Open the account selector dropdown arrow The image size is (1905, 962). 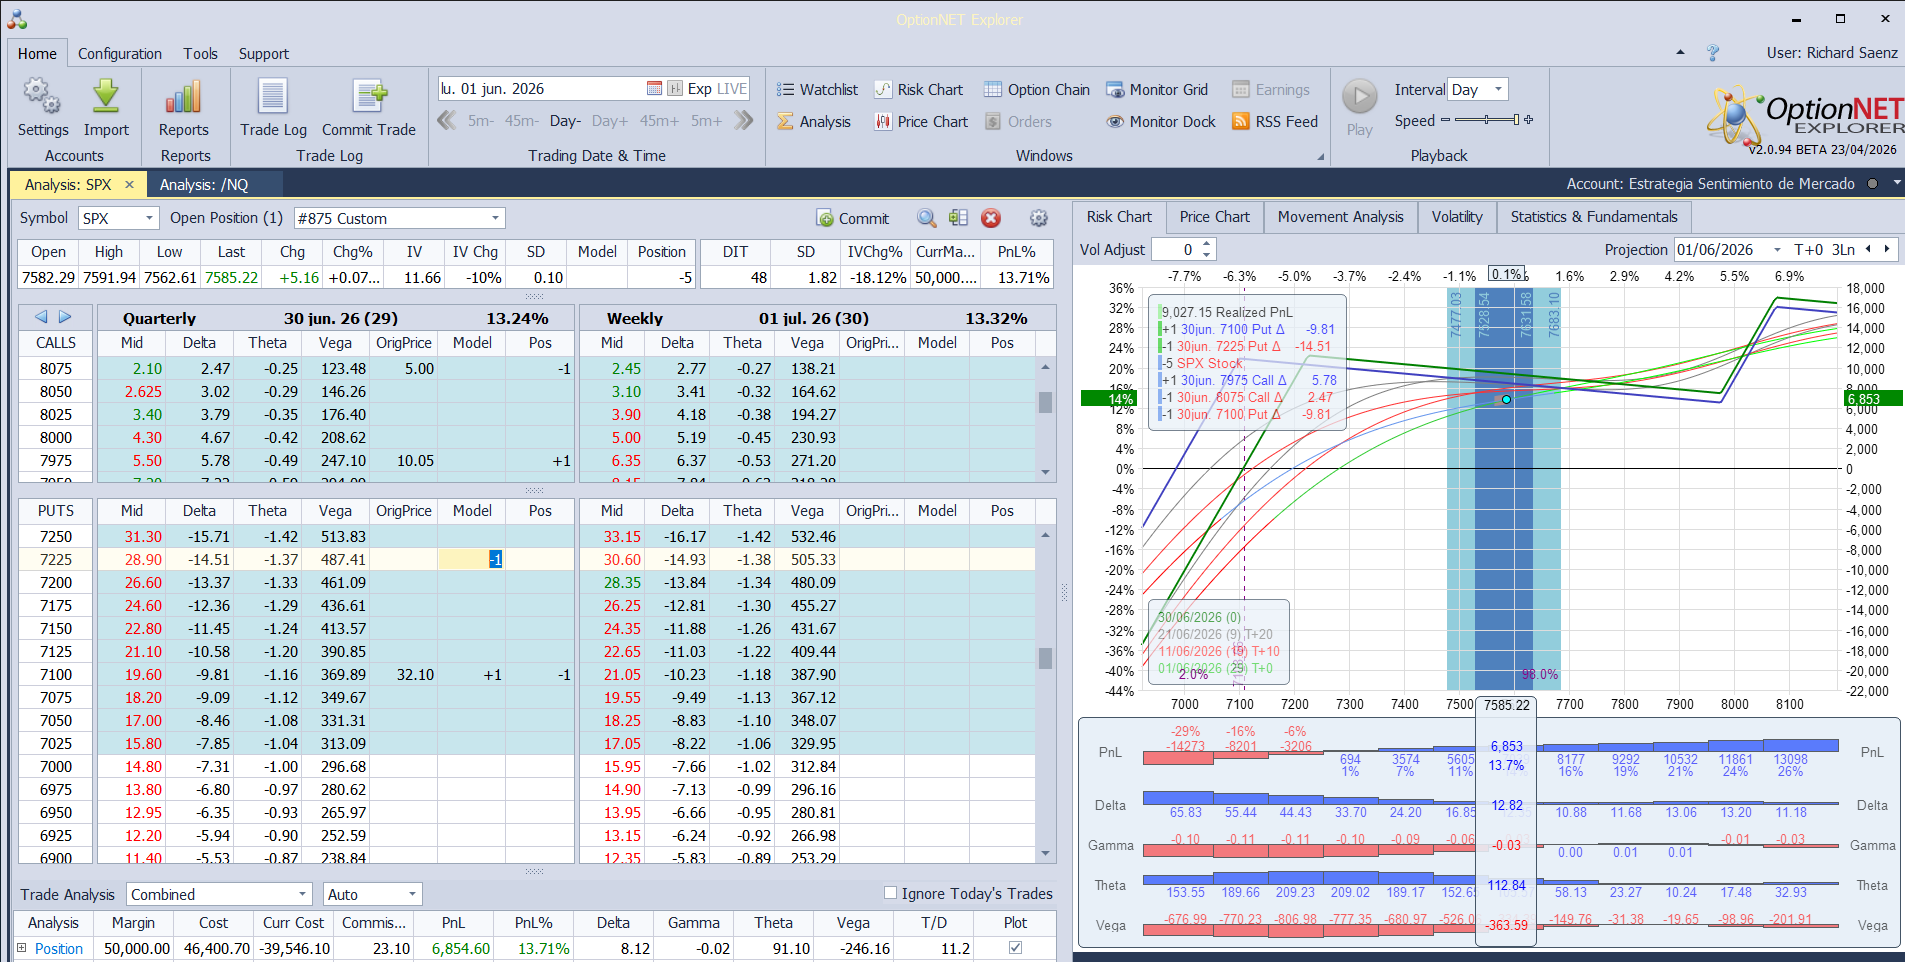click(1896, 184)
